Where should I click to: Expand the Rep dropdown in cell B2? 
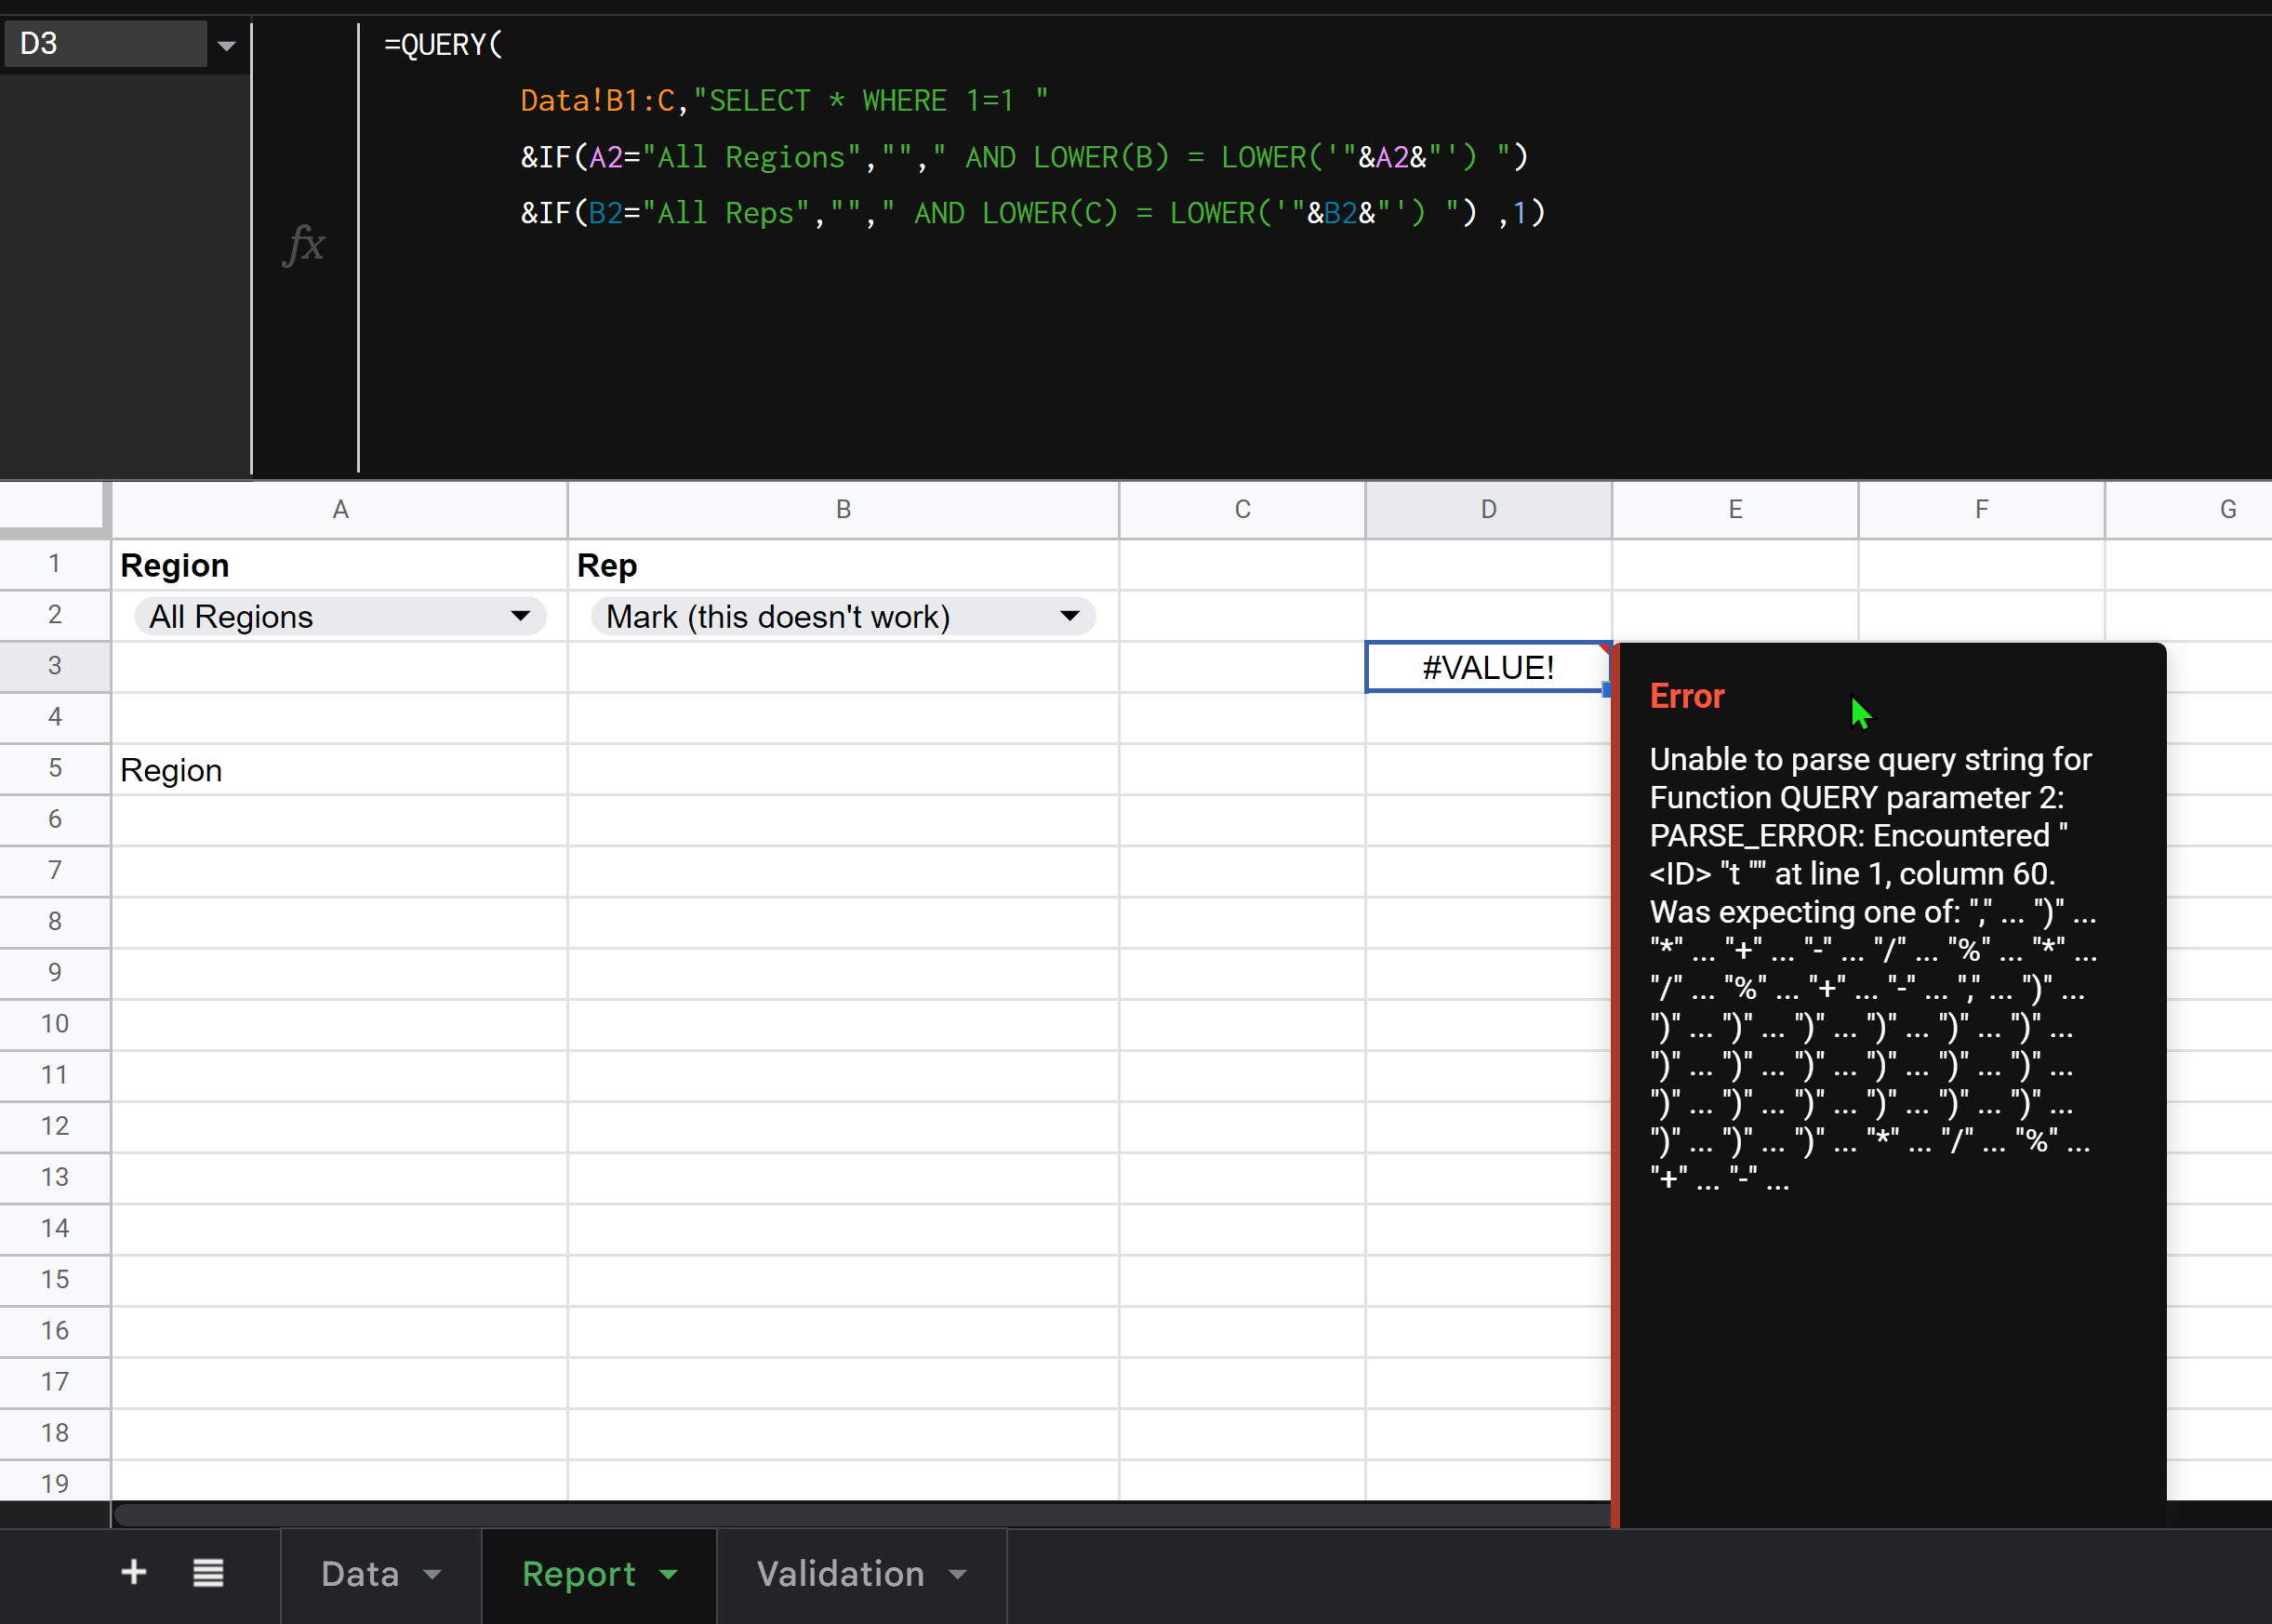[1069, 616]
